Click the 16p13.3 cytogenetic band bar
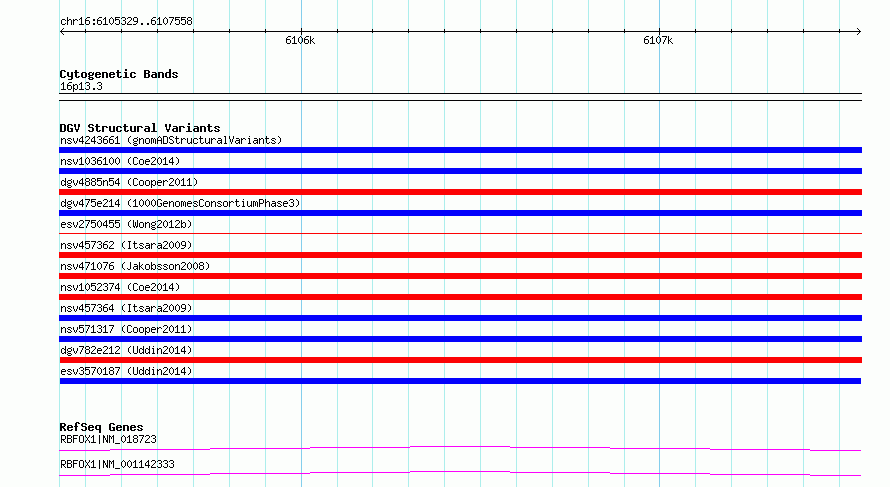 (460, 97)
